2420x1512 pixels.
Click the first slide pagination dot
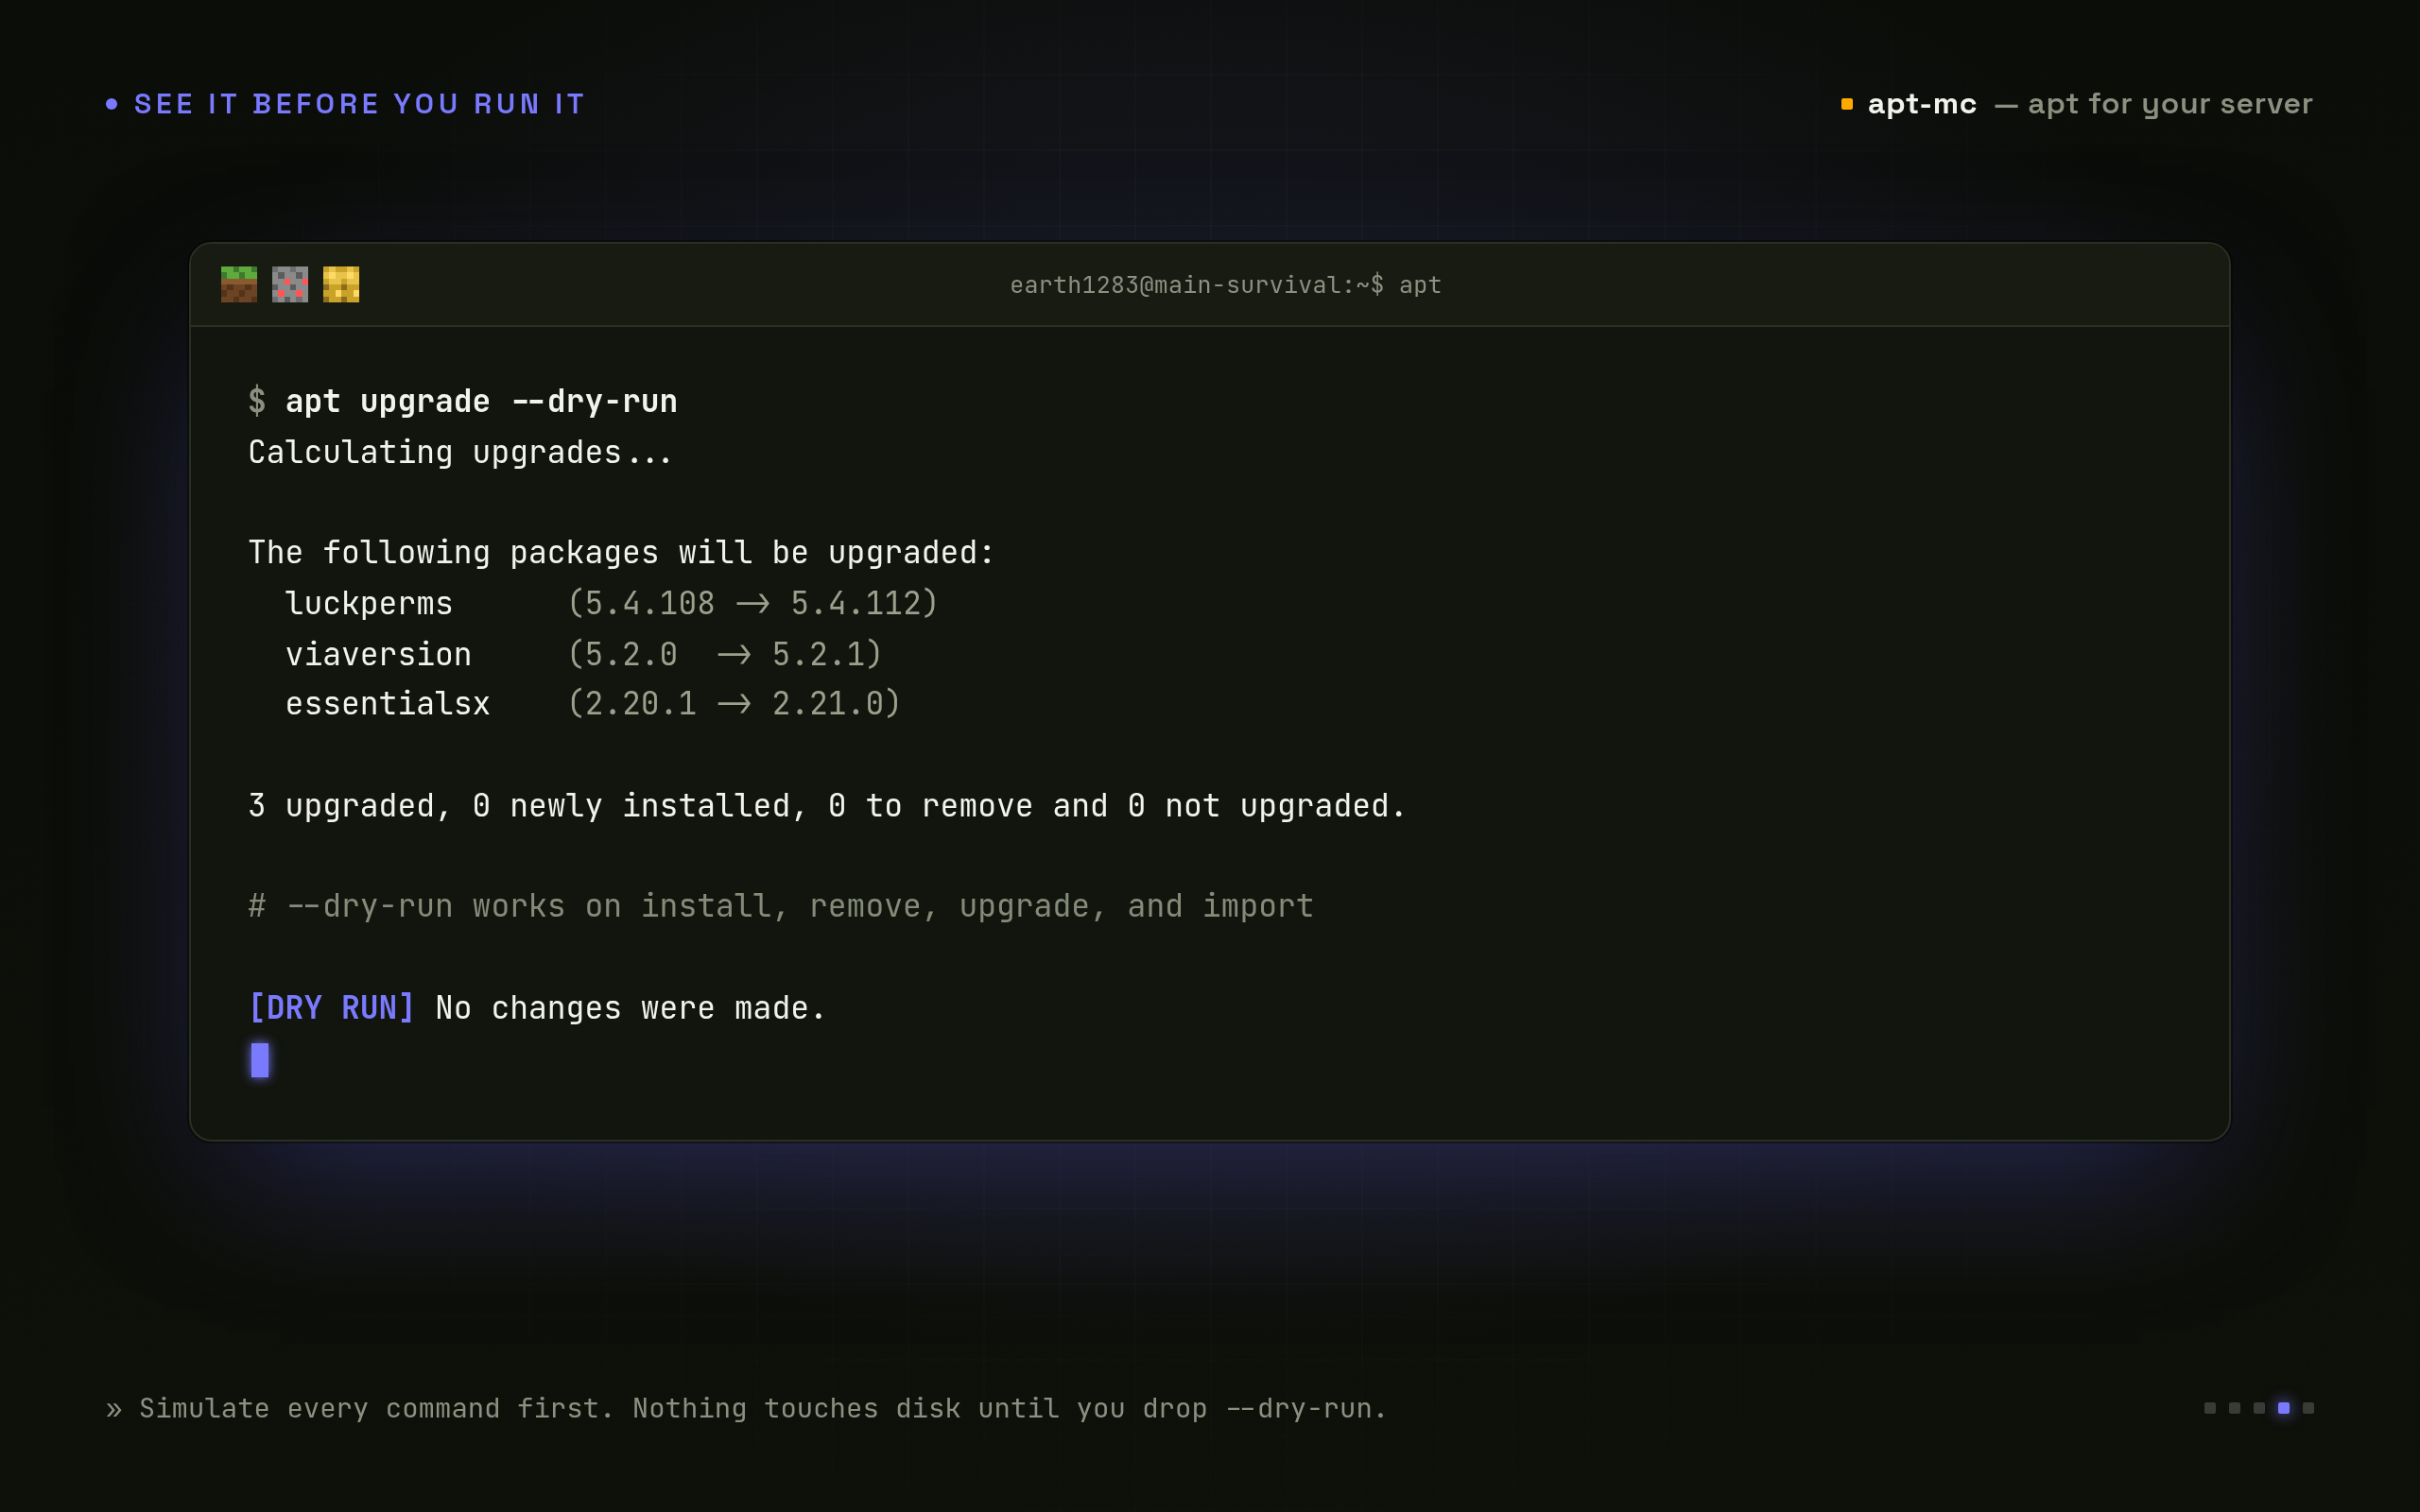[2210, 1408]
